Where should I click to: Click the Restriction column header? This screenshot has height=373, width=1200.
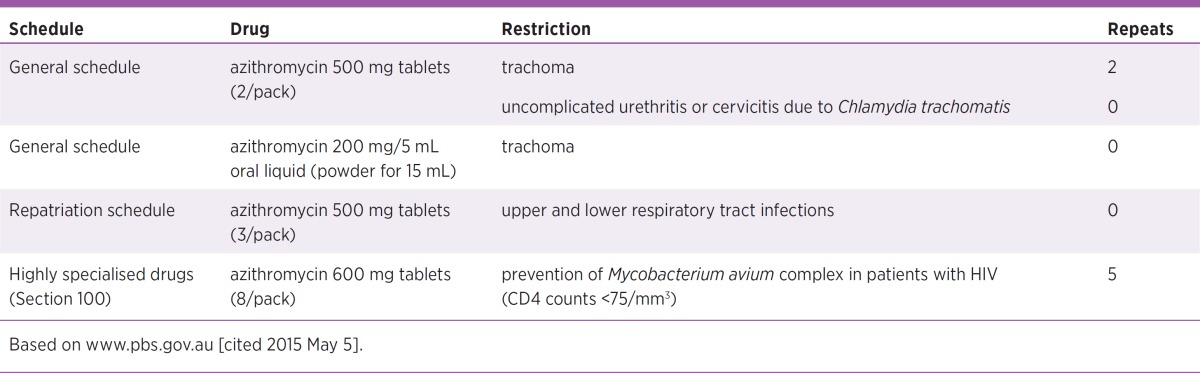[546, 30]
